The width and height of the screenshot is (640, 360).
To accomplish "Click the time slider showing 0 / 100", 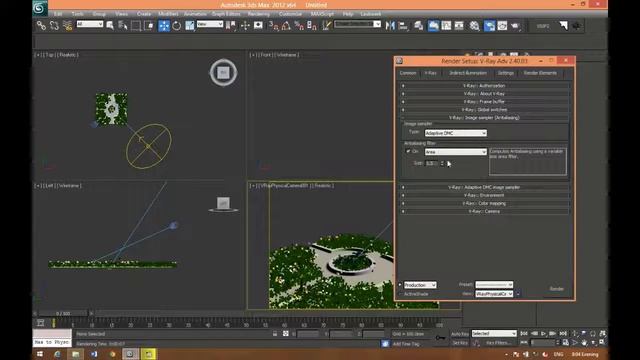I will (x=63, y=313).
